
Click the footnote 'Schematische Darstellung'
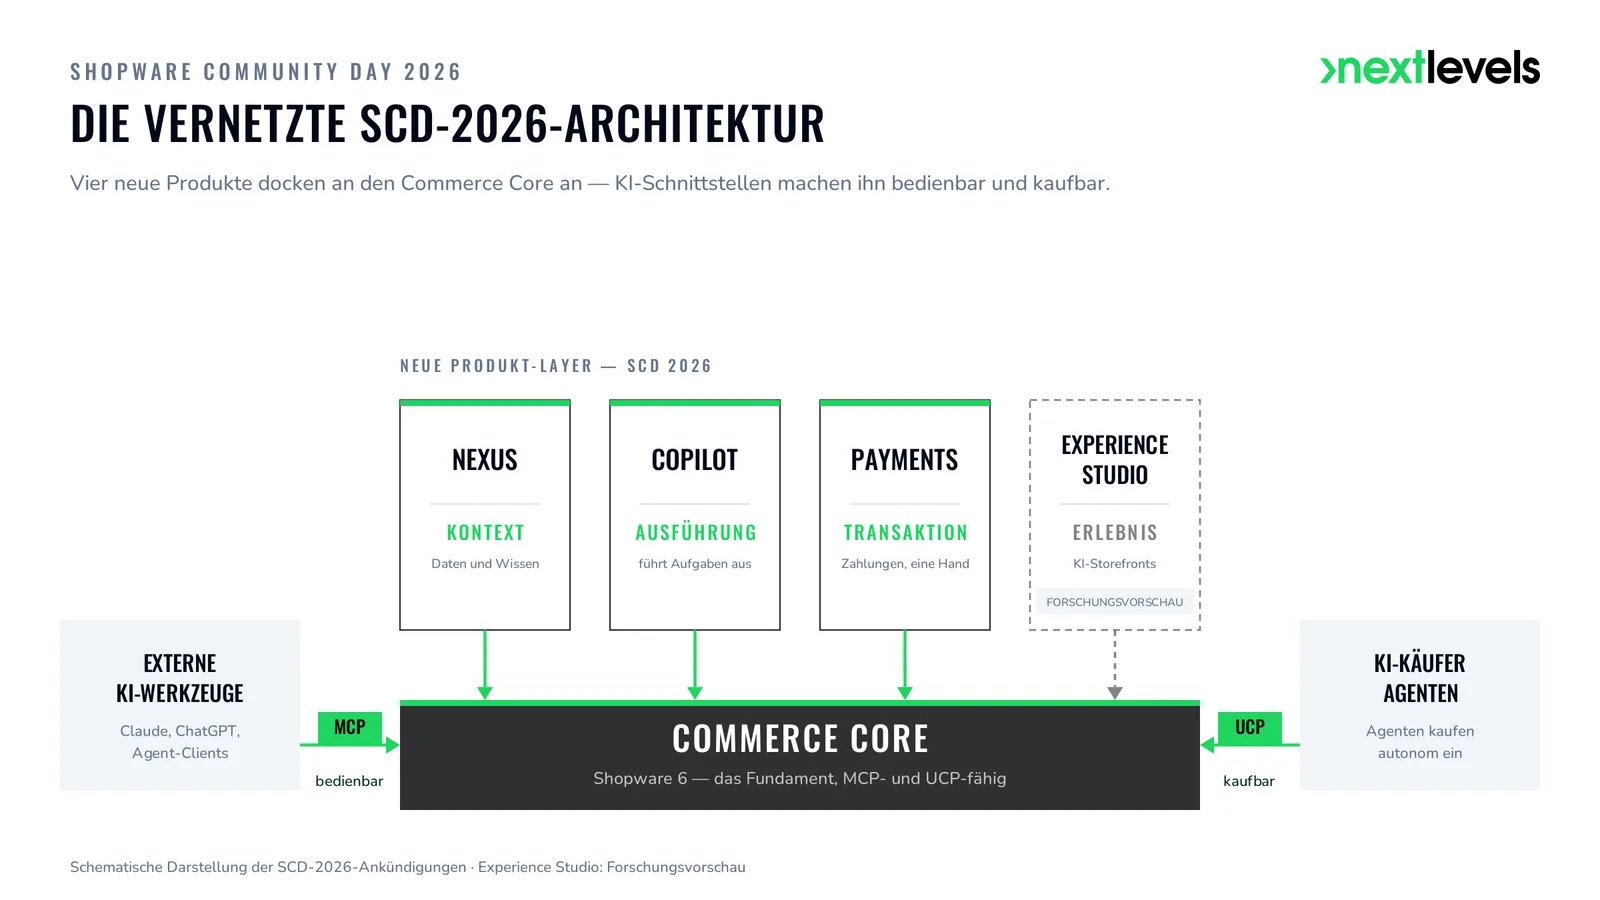coord(408,867)
